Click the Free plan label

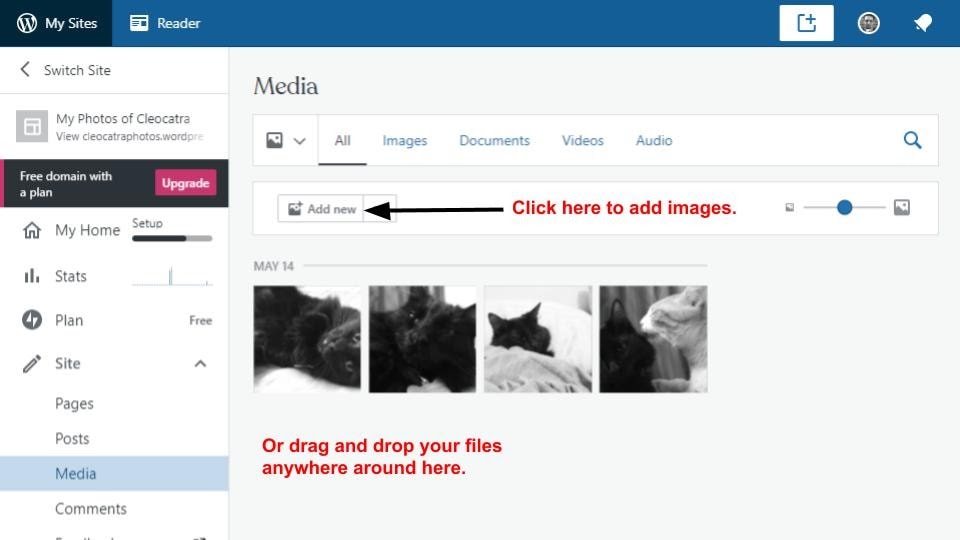pos(200,321)
